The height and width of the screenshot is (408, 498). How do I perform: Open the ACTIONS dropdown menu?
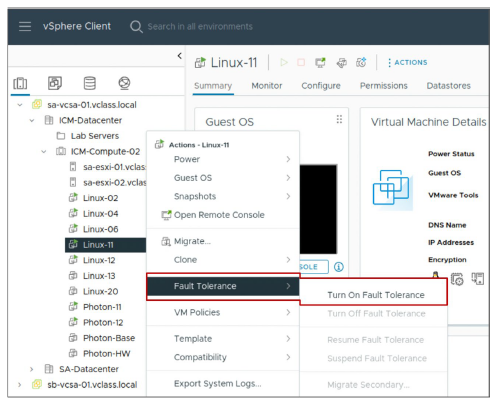407,62
